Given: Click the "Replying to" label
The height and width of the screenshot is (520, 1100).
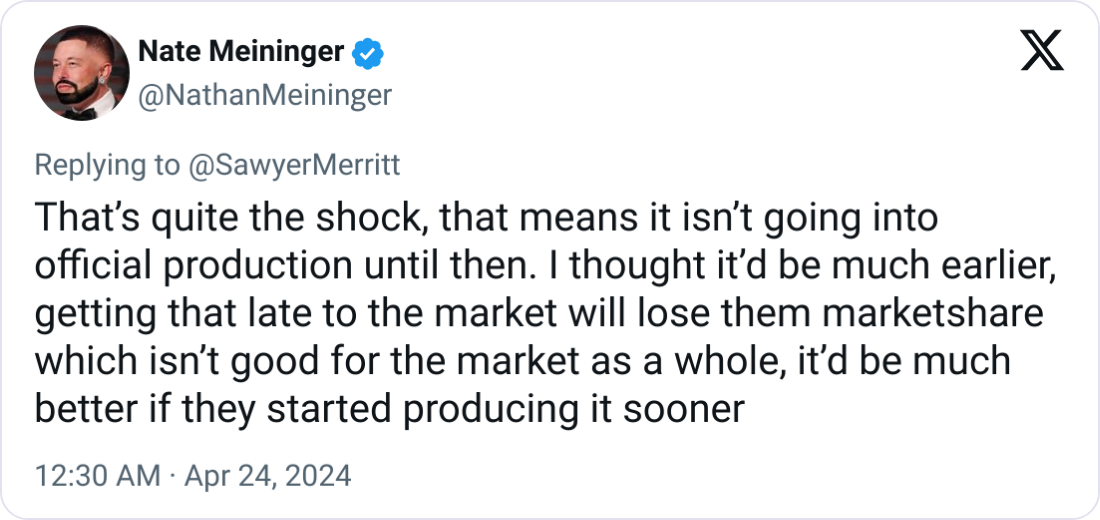Looking at the screenshot, I should coord(105,165).
